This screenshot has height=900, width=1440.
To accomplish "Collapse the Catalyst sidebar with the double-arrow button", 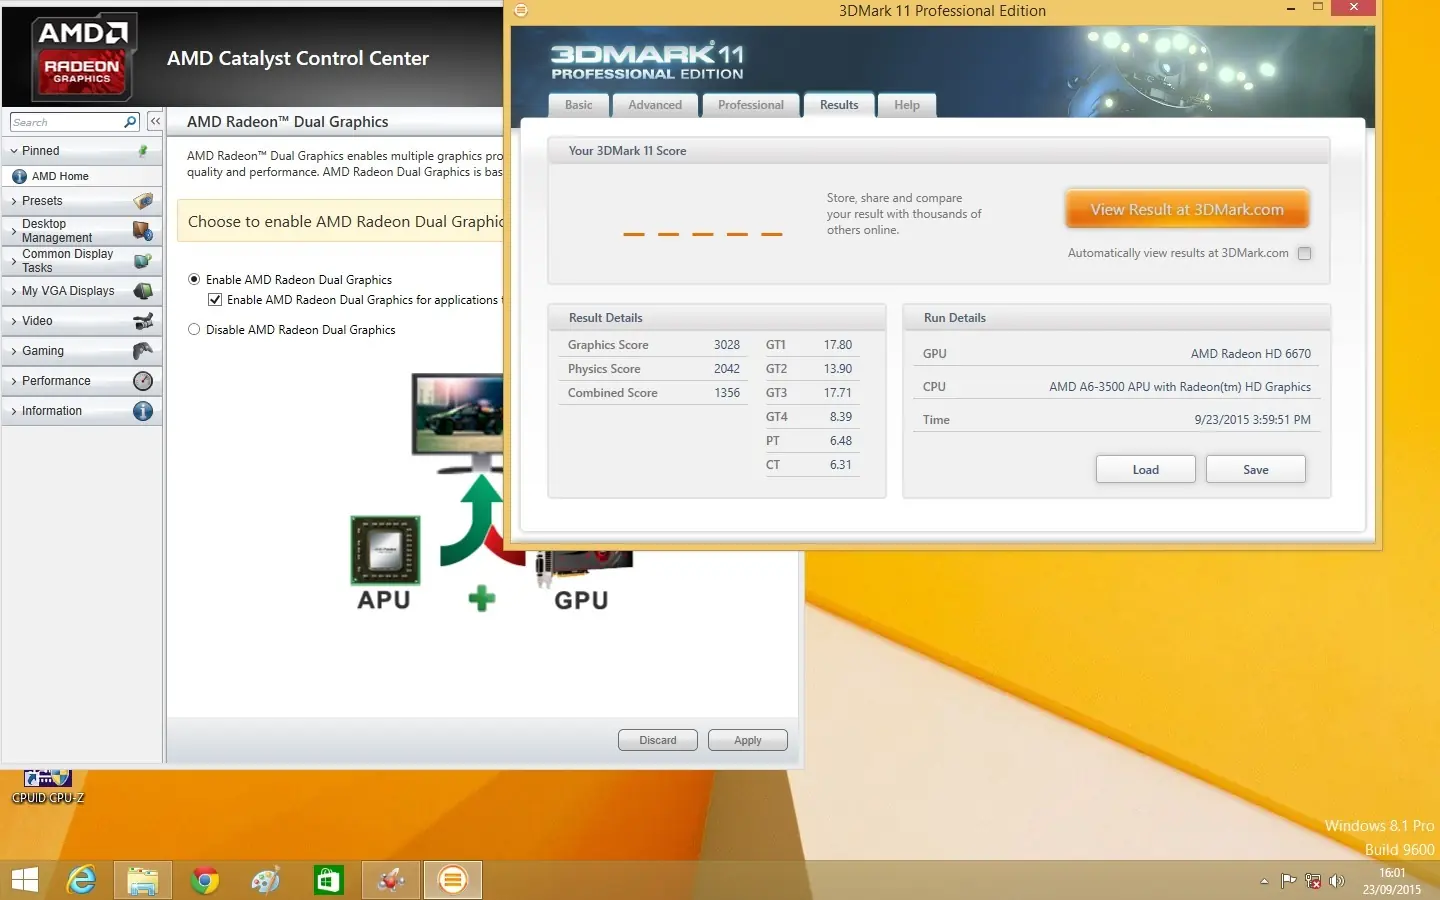I will tap(155, 121).
